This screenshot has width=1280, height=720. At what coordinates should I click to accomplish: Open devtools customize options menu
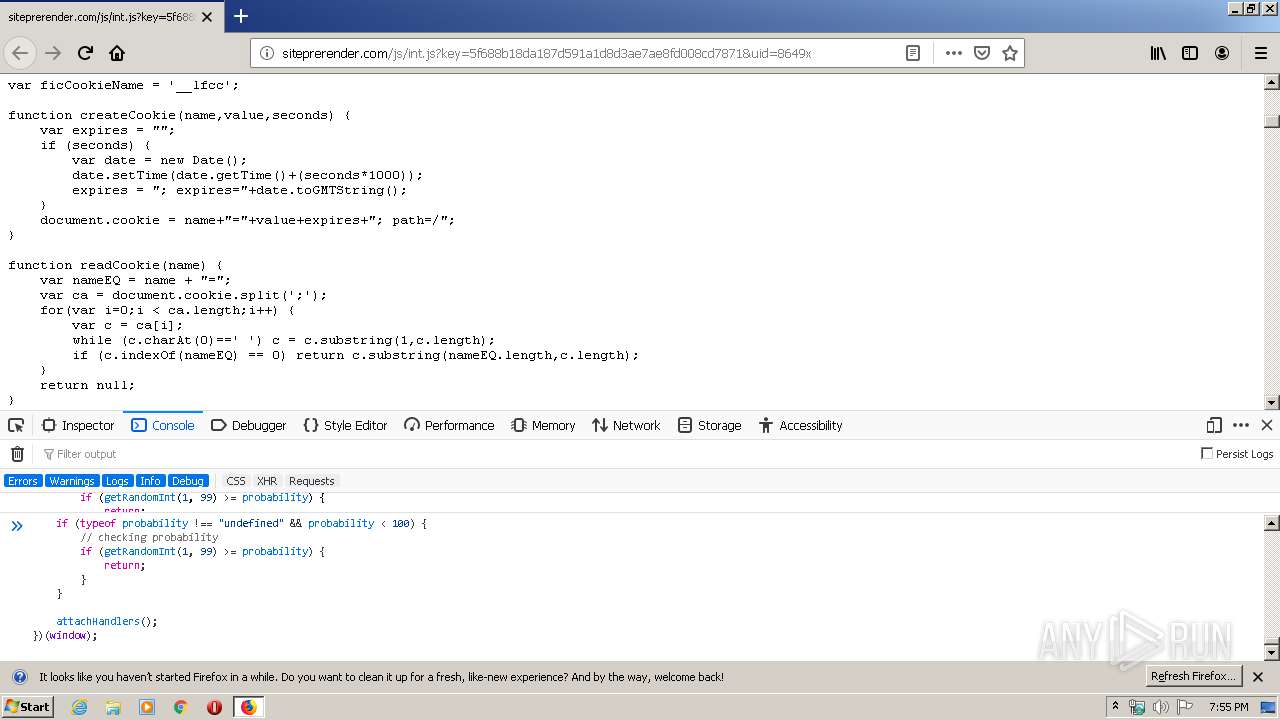point(1241,425)
